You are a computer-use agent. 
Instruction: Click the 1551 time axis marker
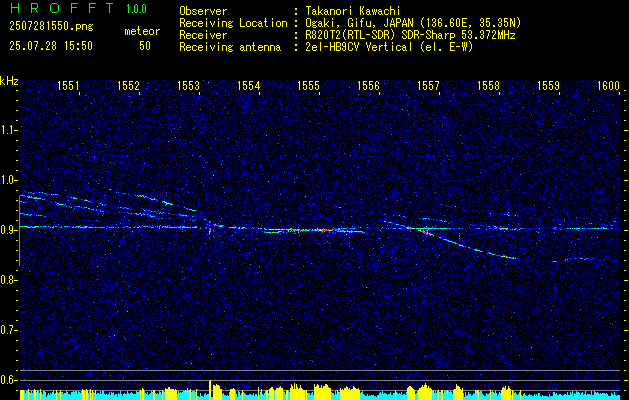[x=68, y=85]
